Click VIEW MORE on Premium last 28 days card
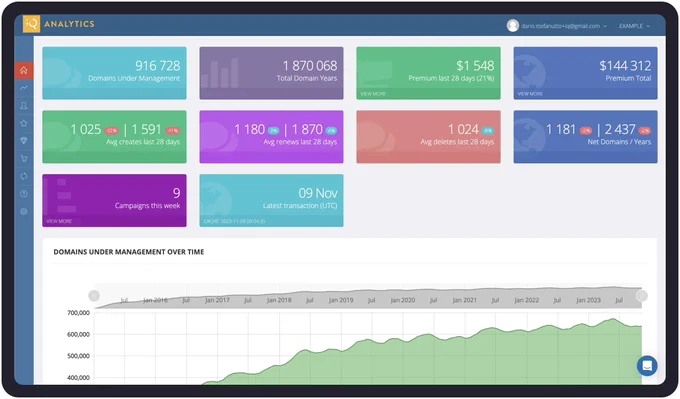Screen dimensions: 680x399 pyautogui.click(x=373, y=94)
